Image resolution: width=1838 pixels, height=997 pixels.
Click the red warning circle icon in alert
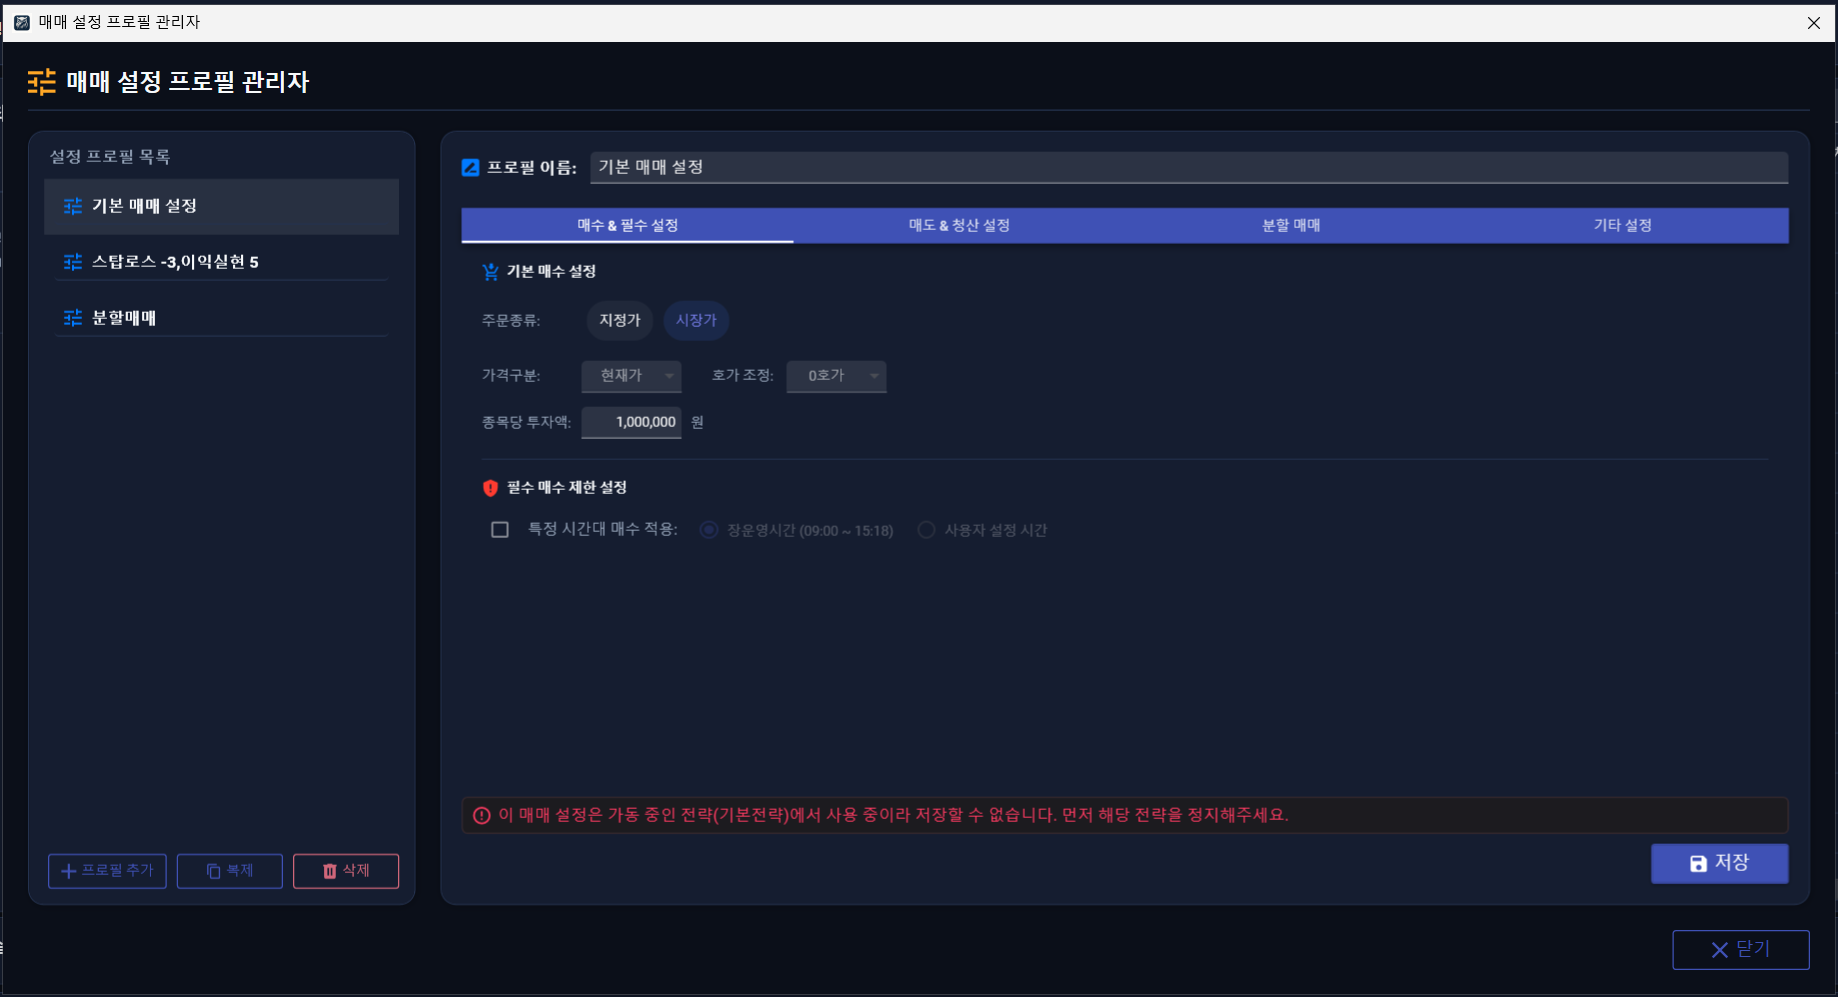click(481, 815)
